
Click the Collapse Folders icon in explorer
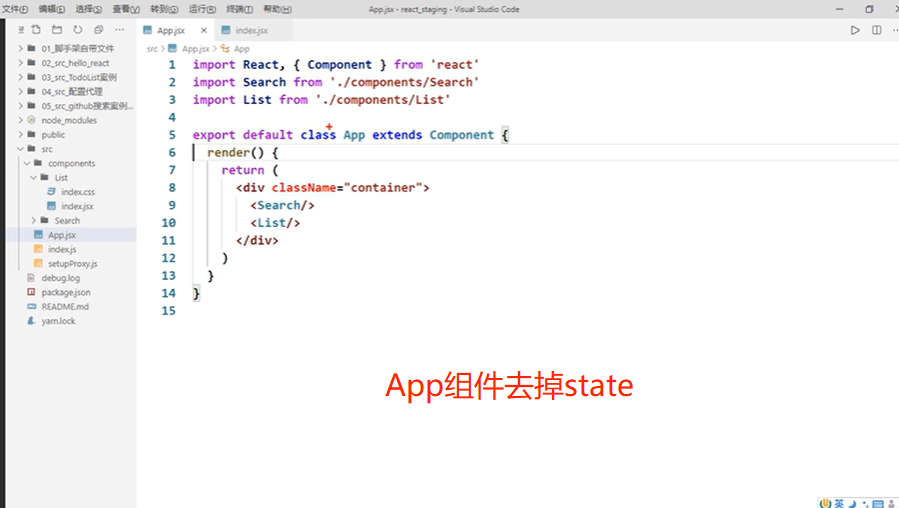(x=99, y=30)
